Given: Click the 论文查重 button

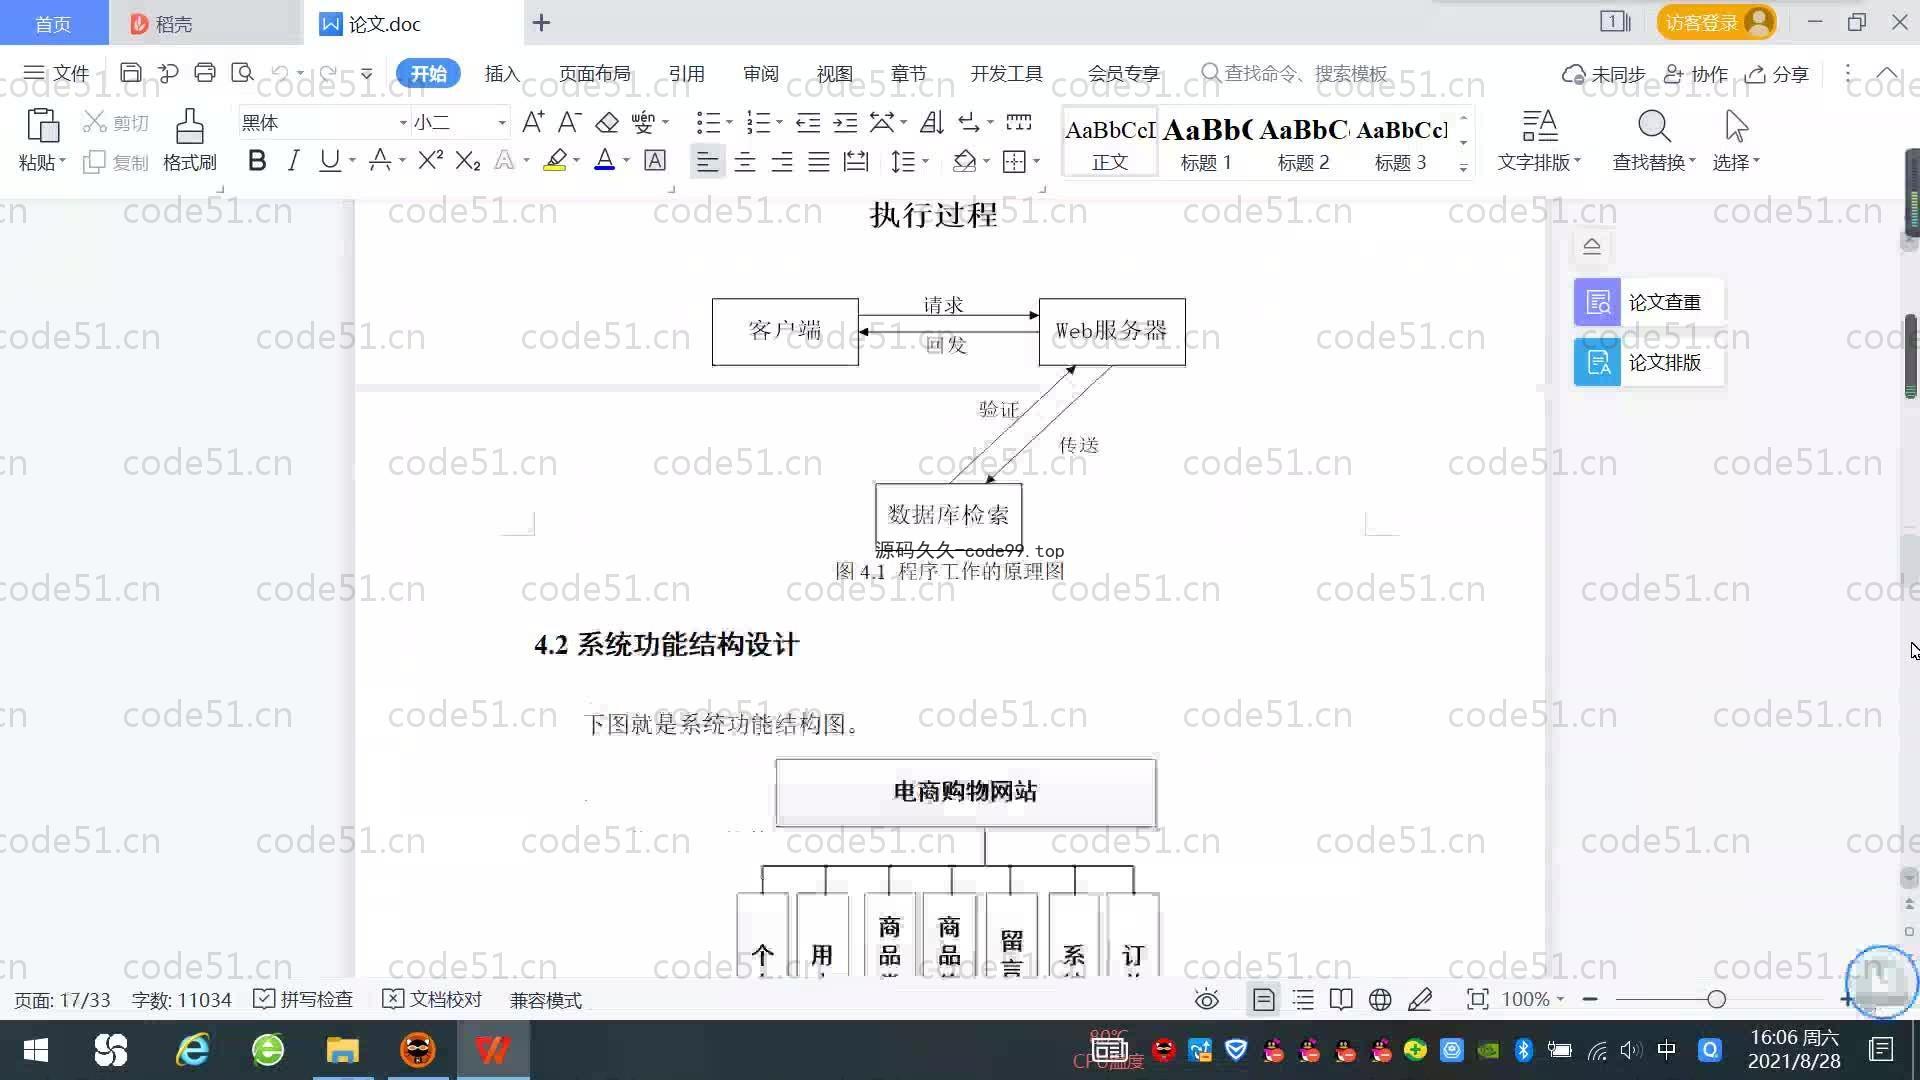Looking at the screenshot, I should 1648,302.
